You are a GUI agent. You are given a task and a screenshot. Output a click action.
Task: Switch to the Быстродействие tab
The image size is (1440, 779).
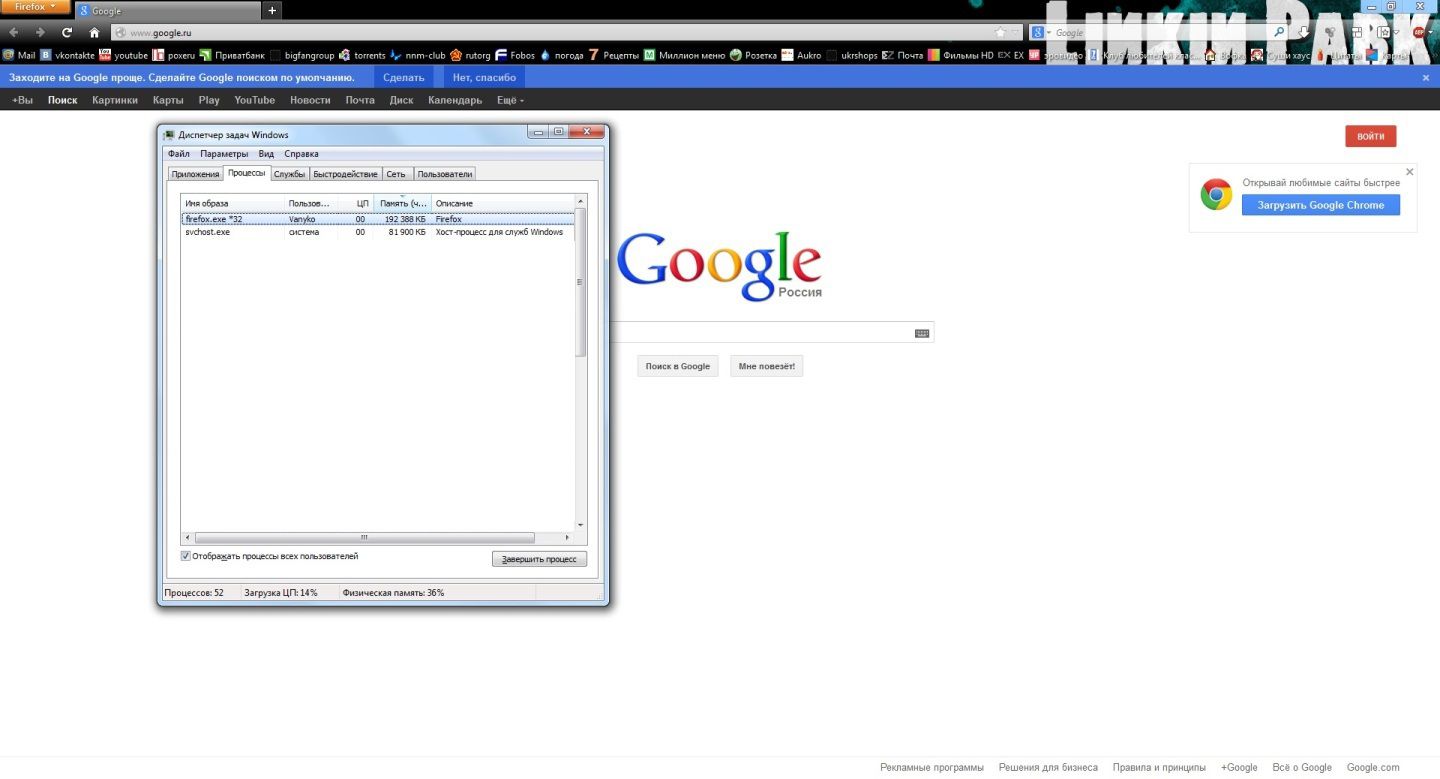(x=345, y=174)
